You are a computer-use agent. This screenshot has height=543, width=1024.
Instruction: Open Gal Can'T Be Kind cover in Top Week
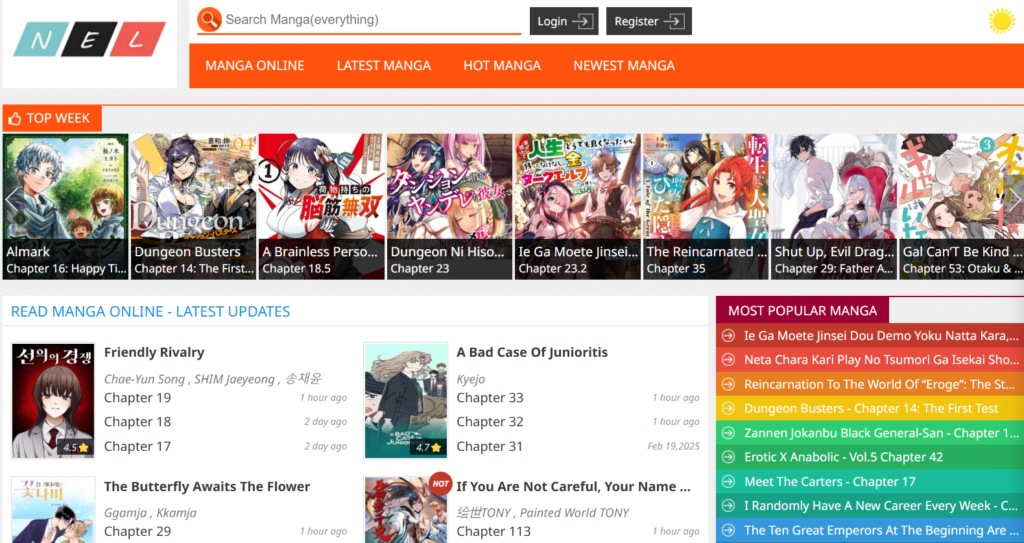pos(961,206)
